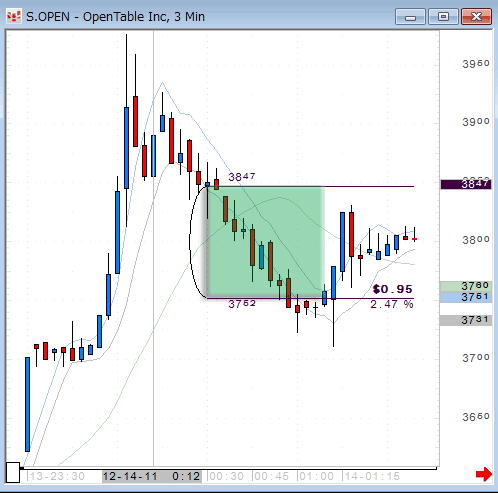Click the 3900 price scale label
The width and height of the screenshot is (498, 493).
click(476, 122)
